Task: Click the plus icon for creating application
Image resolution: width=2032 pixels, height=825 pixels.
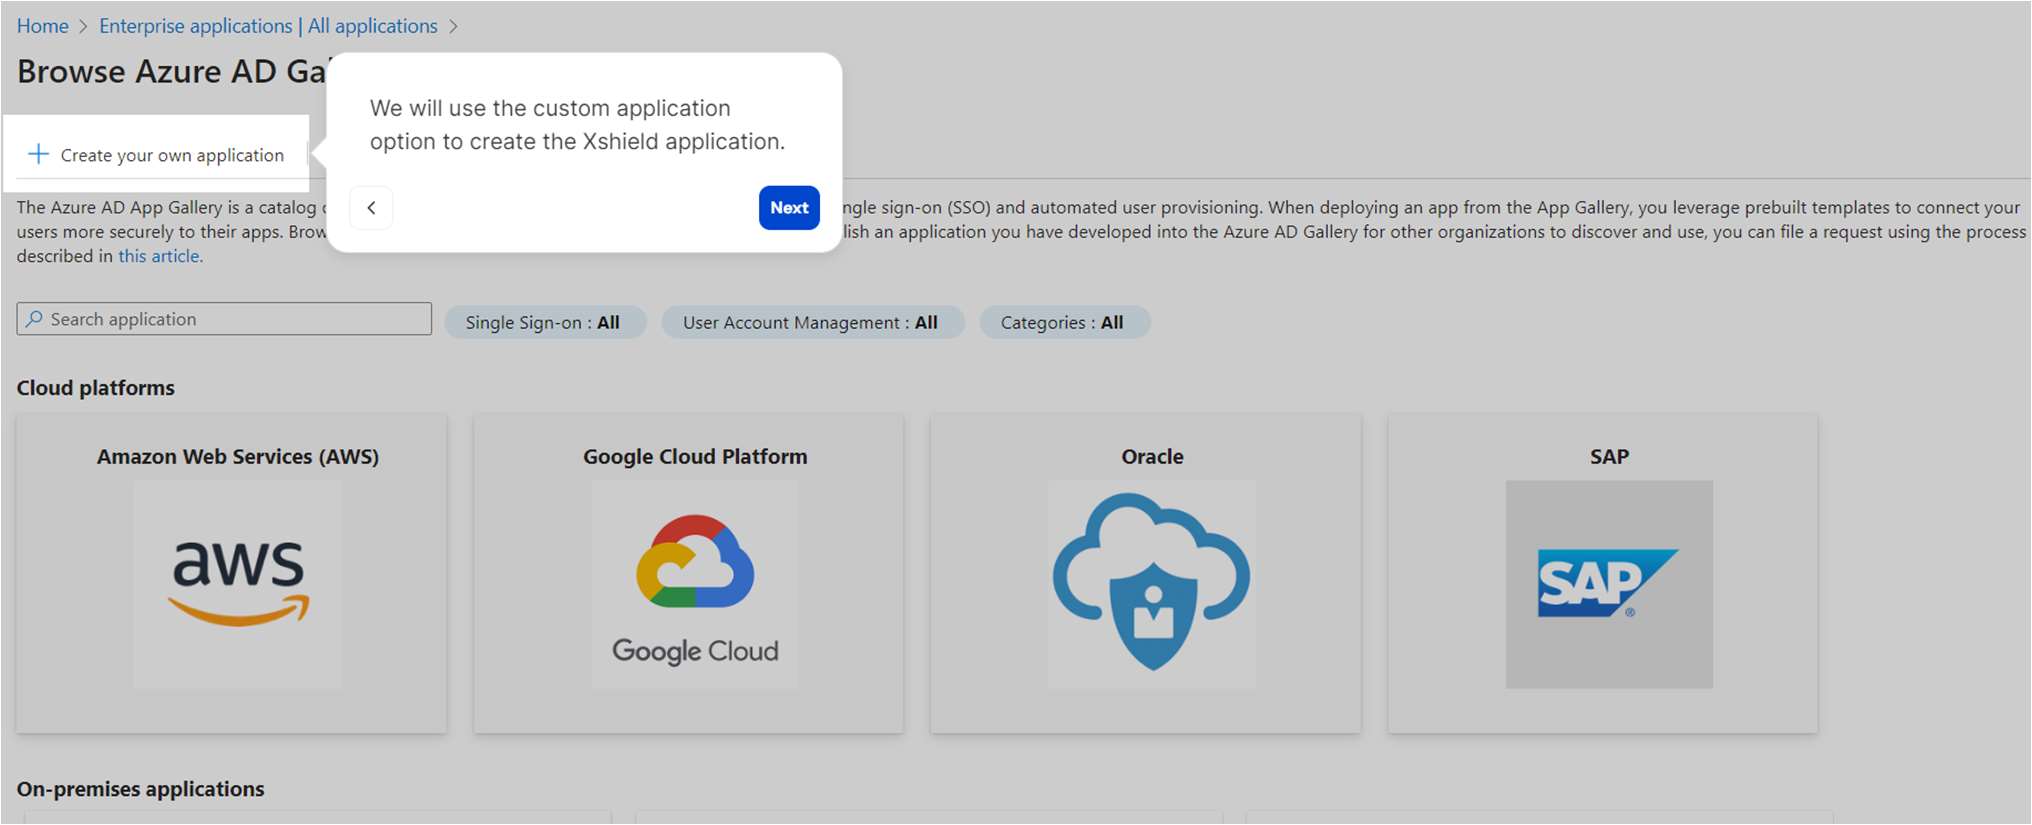Action: [38, 154]
